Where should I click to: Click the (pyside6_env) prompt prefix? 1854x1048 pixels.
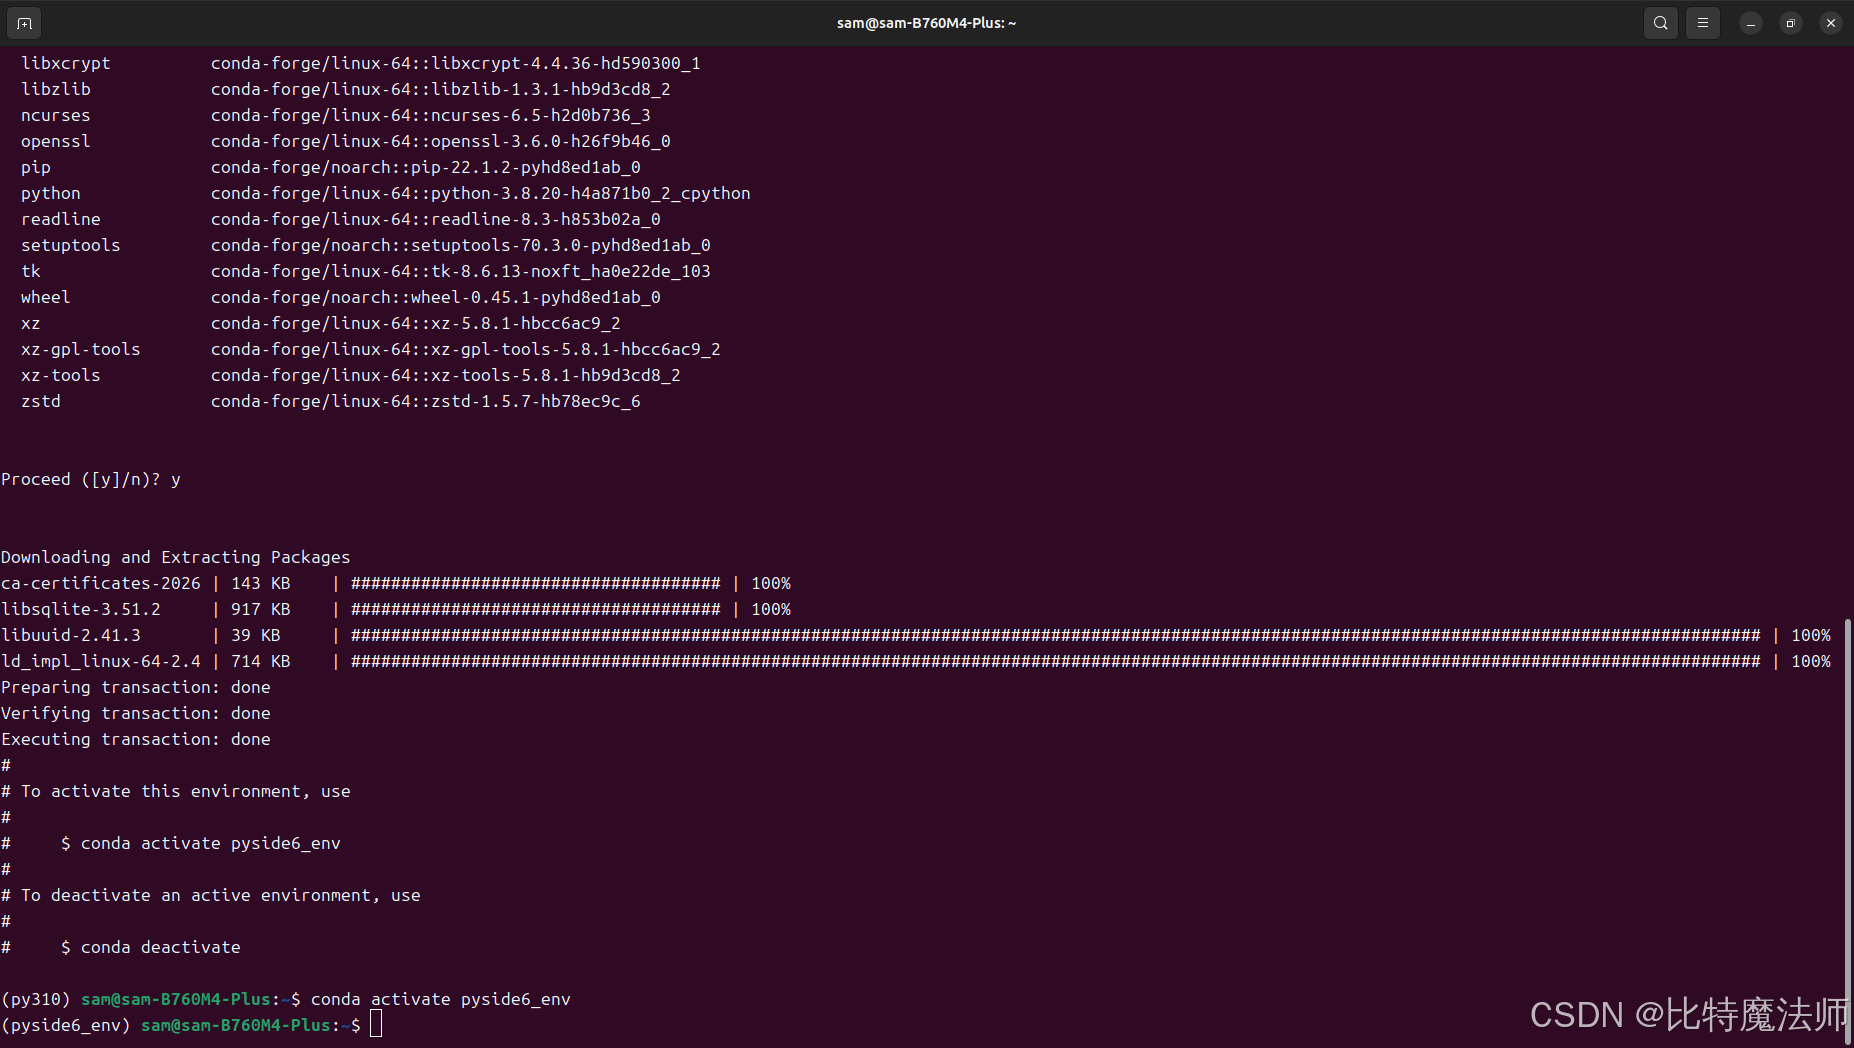[x=66, y=1025]
